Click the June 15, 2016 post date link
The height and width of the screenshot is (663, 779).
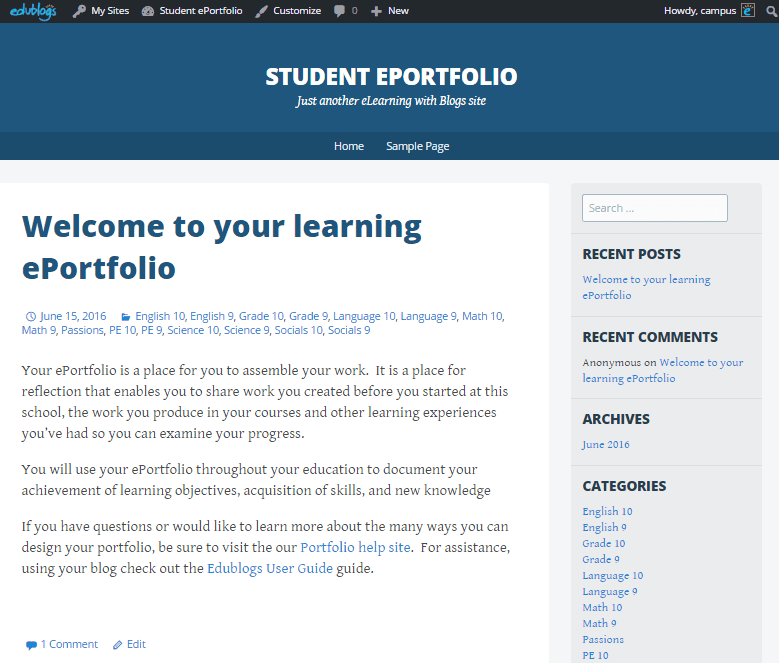pyautogui.click(x=73, y=316)
